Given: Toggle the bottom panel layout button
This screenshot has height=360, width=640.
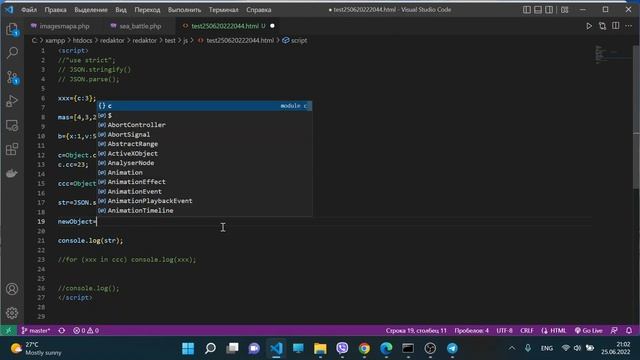Looking at the screenshot, I should tap(538, 9).
